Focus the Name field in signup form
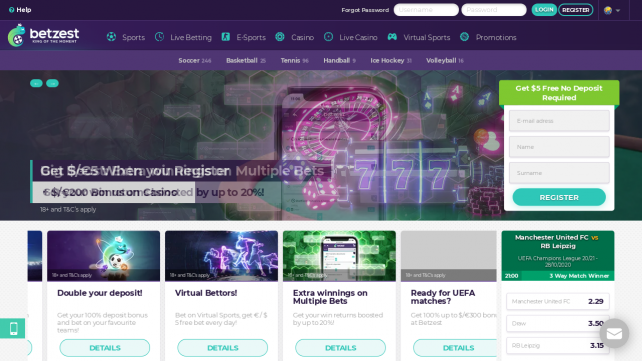This screenshot has height=361, width=642. click(559, 147)
